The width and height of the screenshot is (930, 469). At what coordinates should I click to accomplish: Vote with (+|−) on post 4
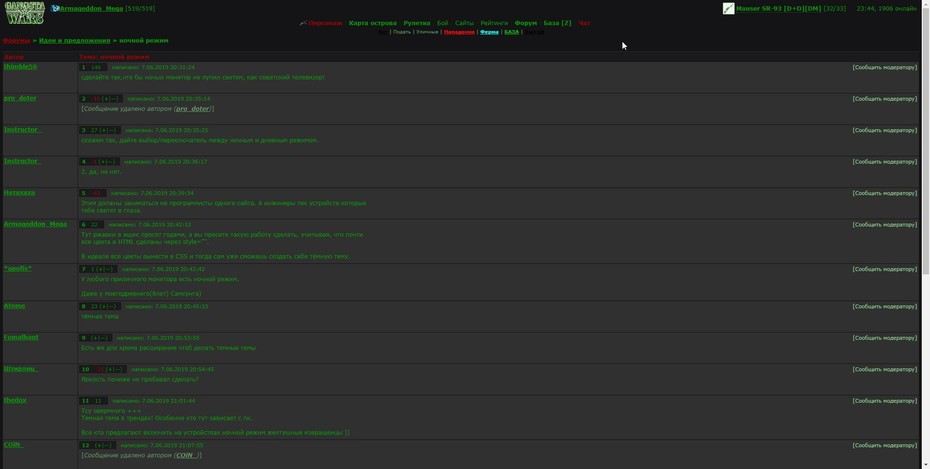[107, 162]
